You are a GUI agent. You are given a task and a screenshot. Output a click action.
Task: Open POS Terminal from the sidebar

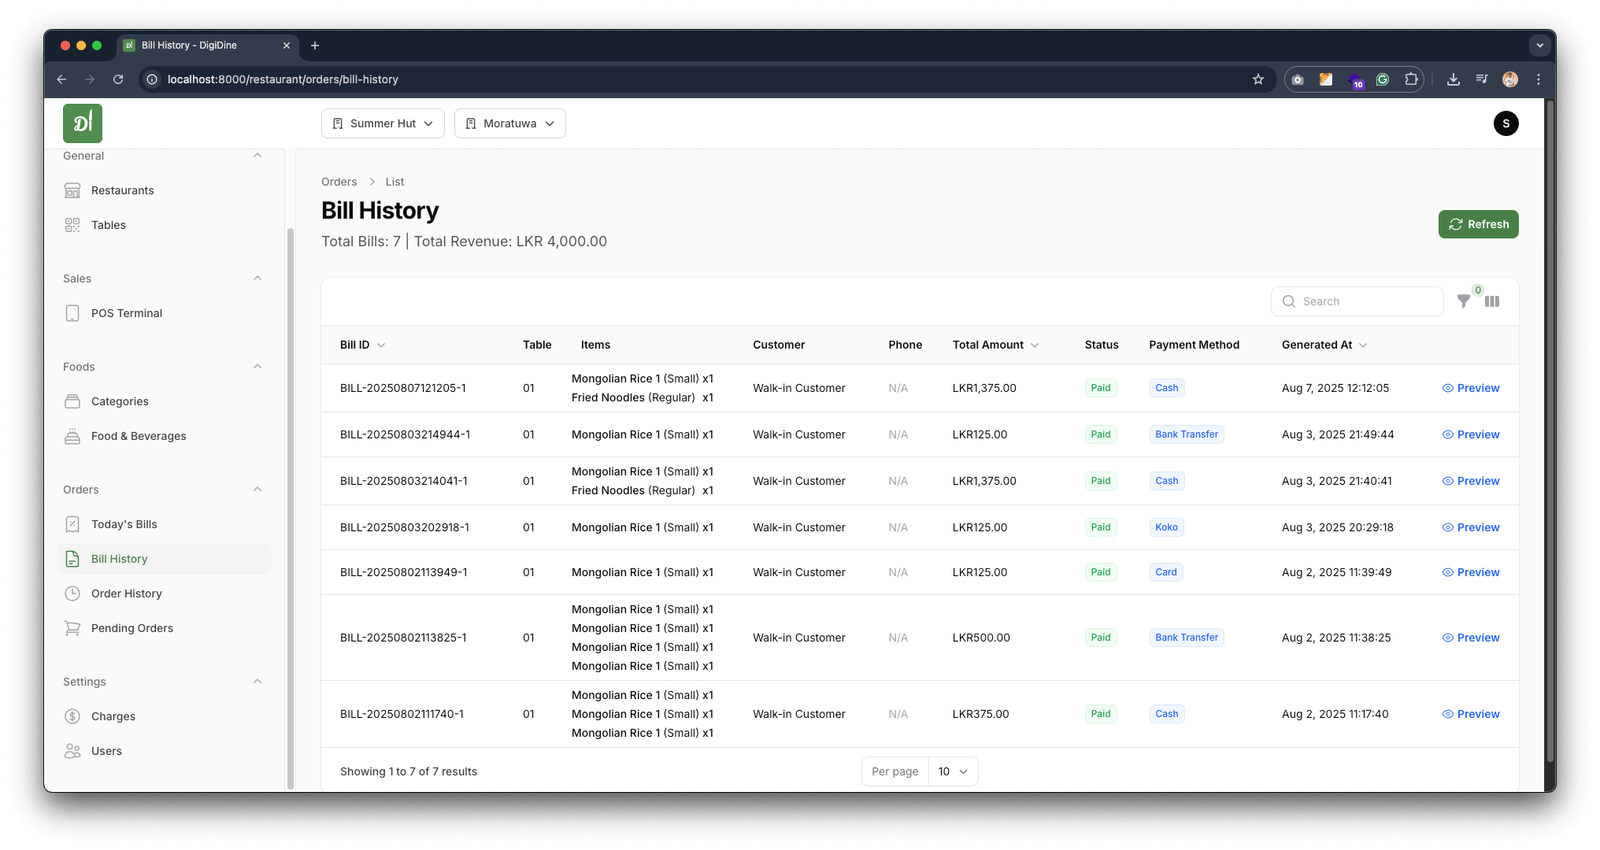pyautogui.click(x=126, y=313)
